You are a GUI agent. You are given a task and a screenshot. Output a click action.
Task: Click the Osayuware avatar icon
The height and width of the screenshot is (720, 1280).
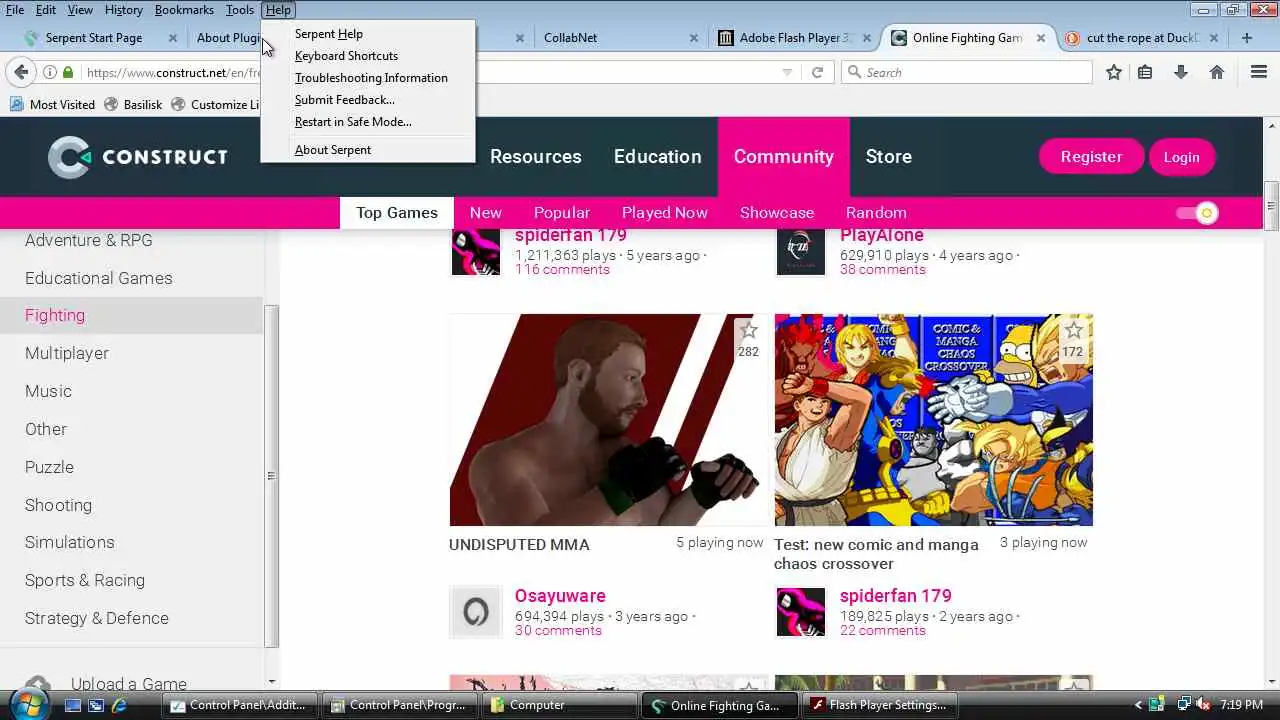[x=476, y=612]
